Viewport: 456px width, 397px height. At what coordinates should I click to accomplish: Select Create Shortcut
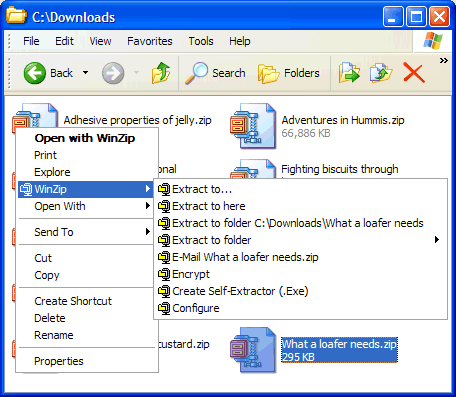click(x=73, y=301)
